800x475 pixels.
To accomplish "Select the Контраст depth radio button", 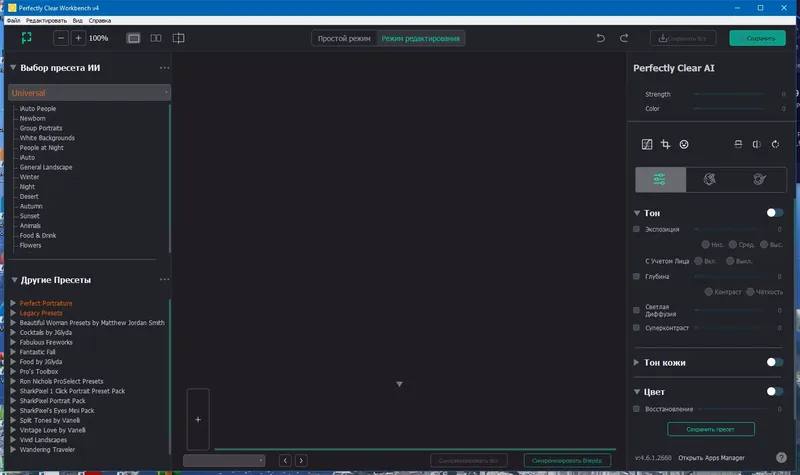I will 708,292.
